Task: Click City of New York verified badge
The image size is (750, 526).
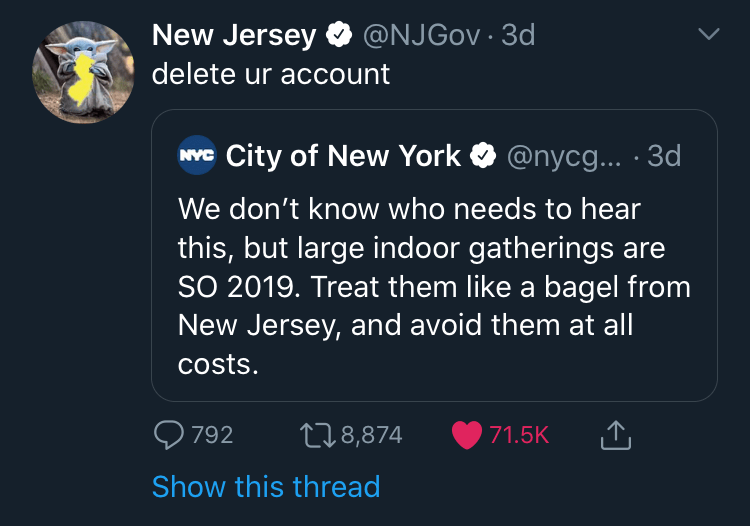Action: pyautogui.click(x=485, y=157)
